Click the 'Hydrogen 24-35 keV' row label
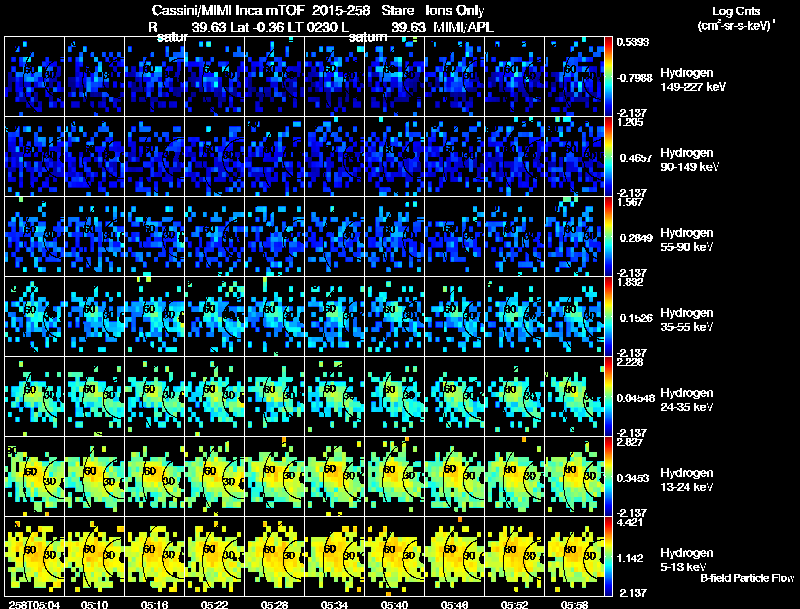Image resolution: width=800 pixels, height=609 pixels. point(687,400)
